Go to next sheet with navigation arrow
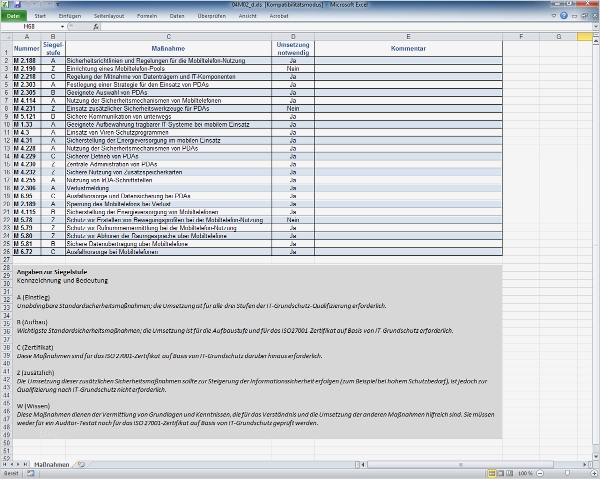The height and width of the screenshot is (479, 600). pos(18,464)
